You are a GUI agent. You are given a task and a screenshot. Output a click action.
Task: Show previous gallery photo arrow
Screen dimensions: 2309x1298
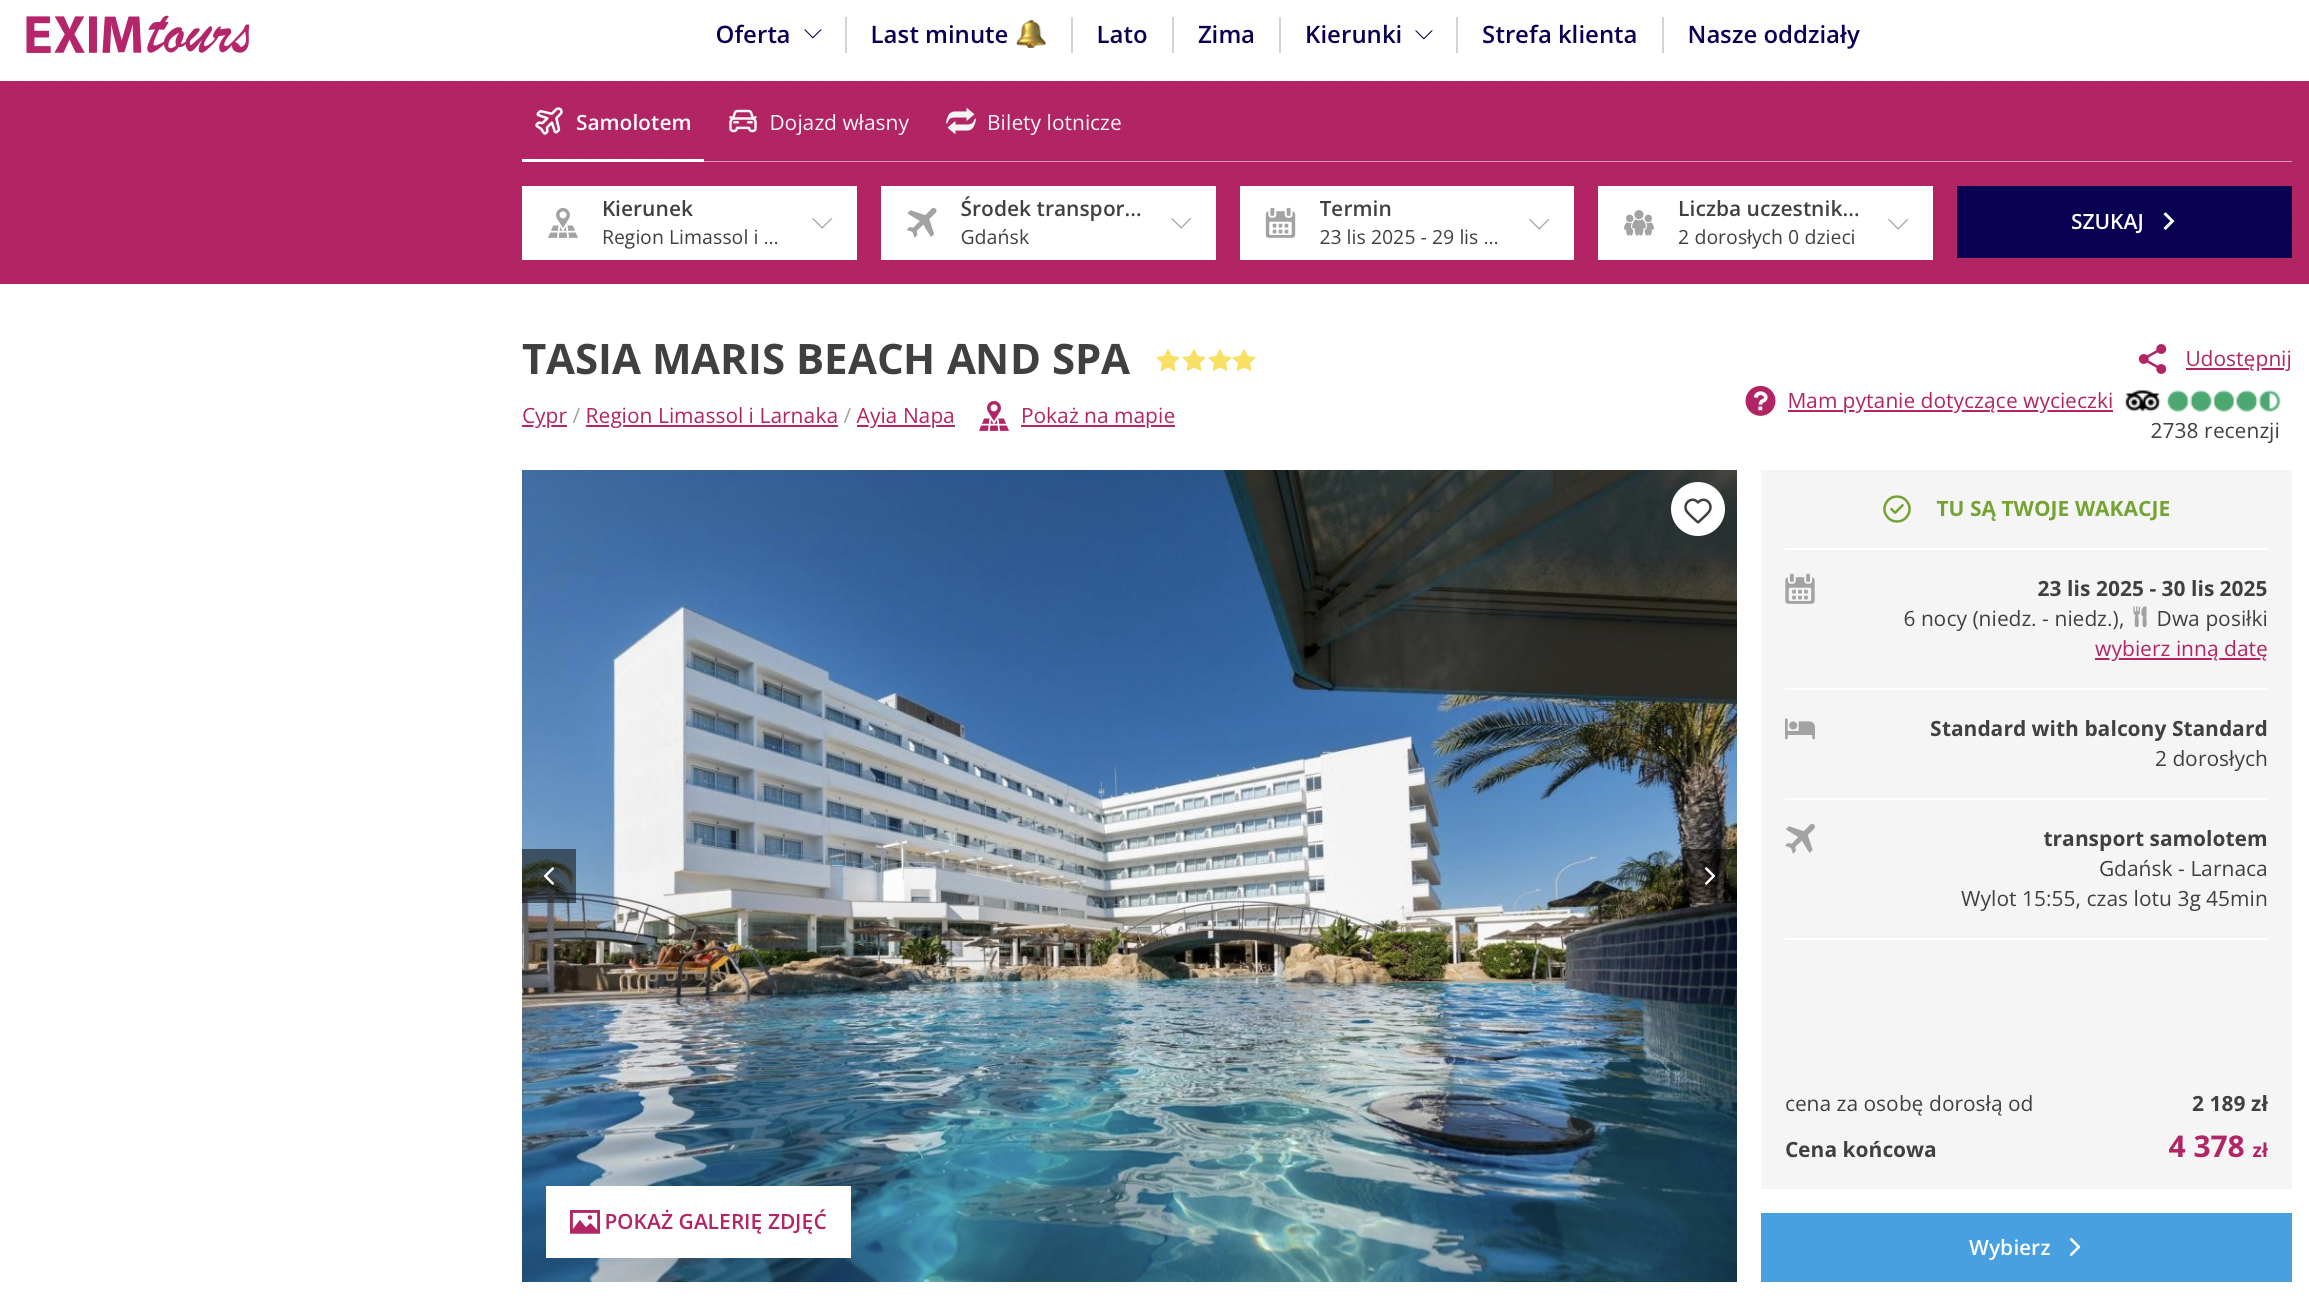tap(549, 876)
